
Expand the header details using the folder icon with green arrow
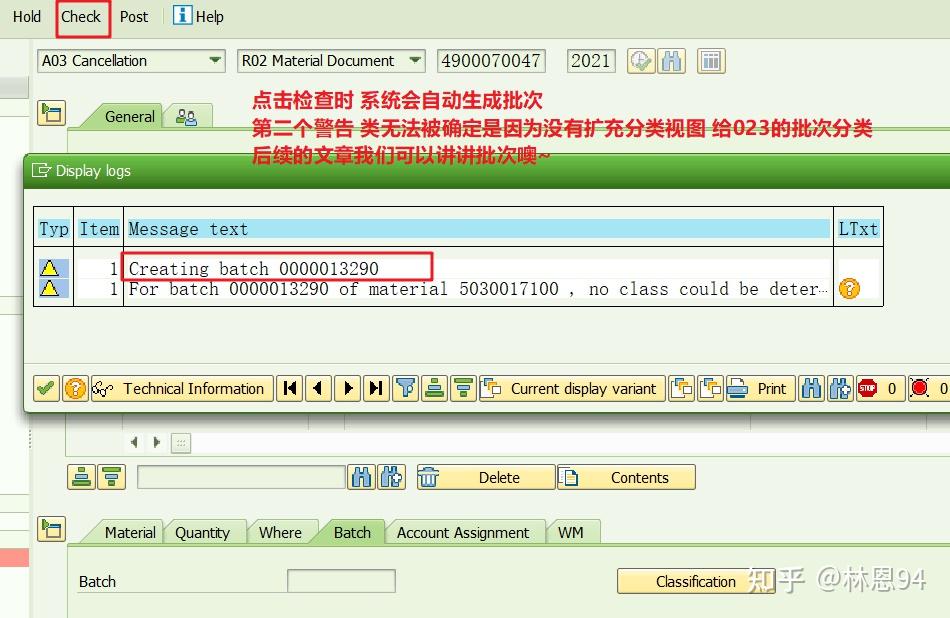51,113
